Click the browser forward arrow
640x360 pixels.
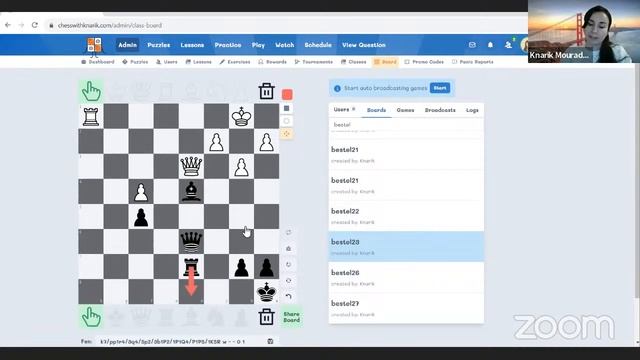click(21, 25)
